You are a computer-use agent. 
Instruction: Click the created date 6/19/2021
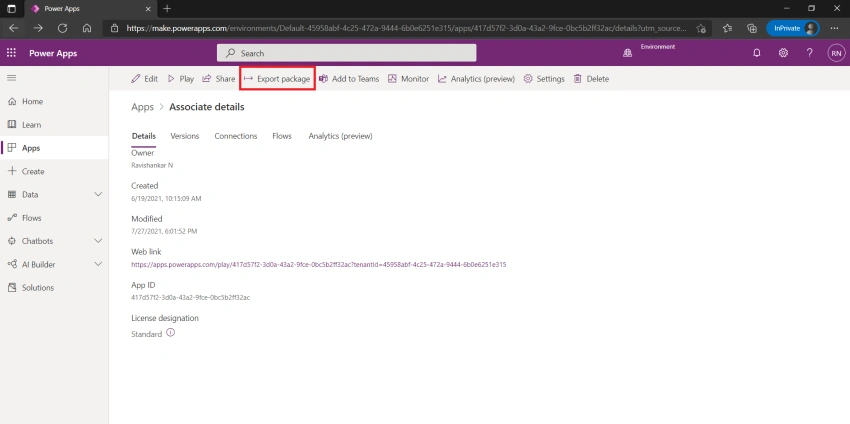coord(166,198)
